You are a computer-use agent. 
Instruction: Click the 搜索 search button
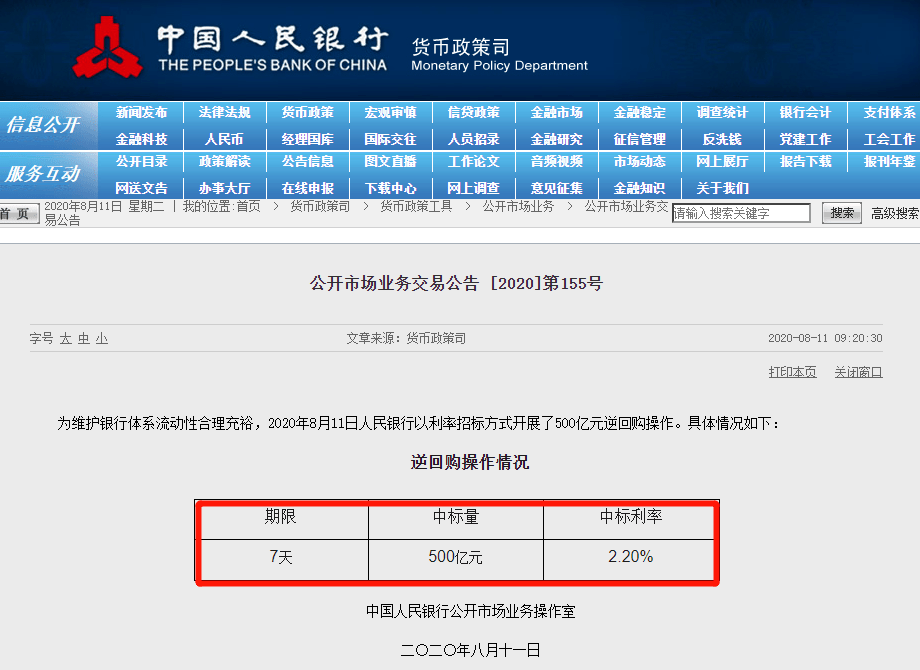point(842,213)
